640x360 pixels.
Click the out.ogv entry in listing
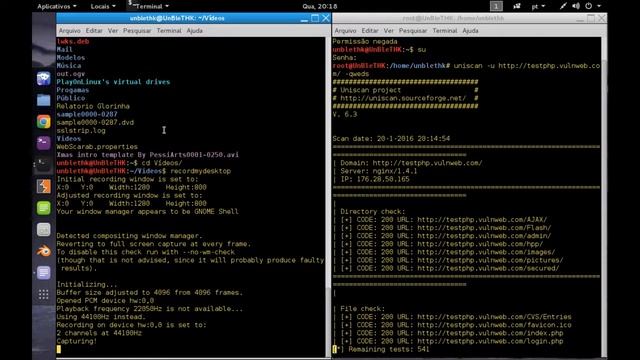pyautogui.click(x=71, y=74)
